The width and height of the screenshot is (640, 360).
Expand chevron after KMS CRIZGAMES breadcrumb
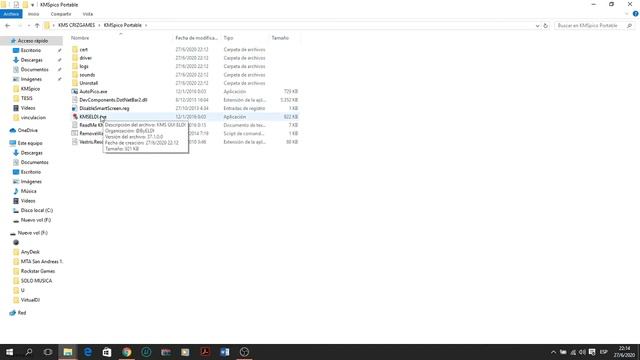coord(99,25)
